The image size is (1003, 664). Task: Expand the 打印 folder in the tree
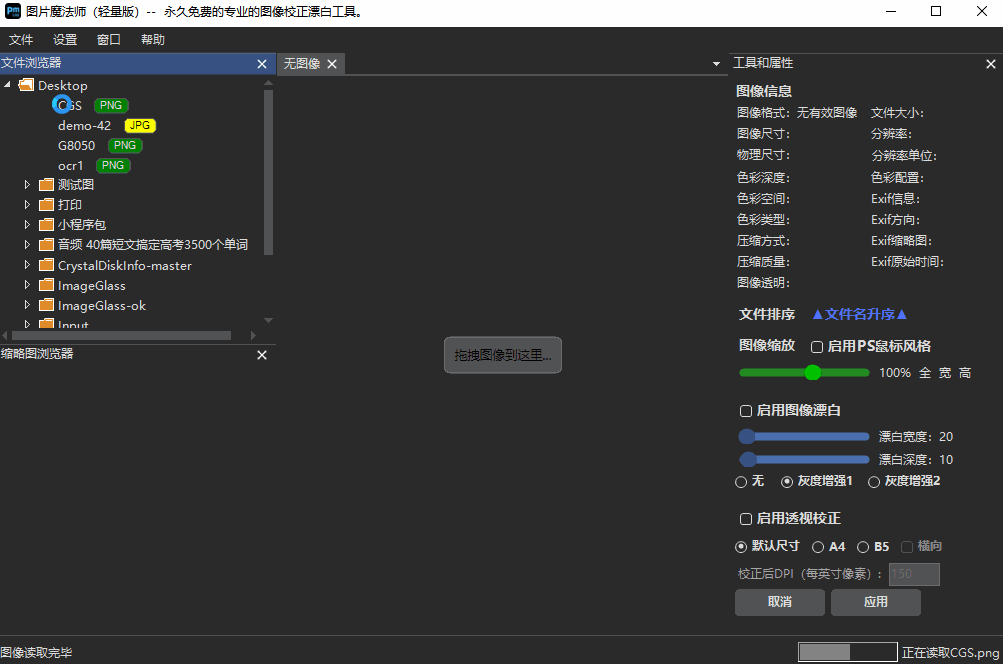point(27,204)
